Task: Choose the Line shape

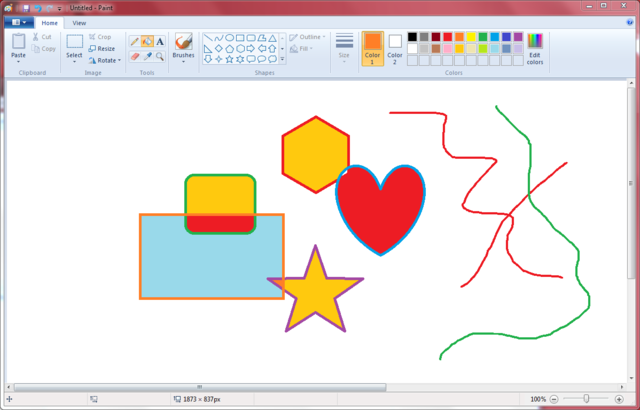Action: coord(208,38)
